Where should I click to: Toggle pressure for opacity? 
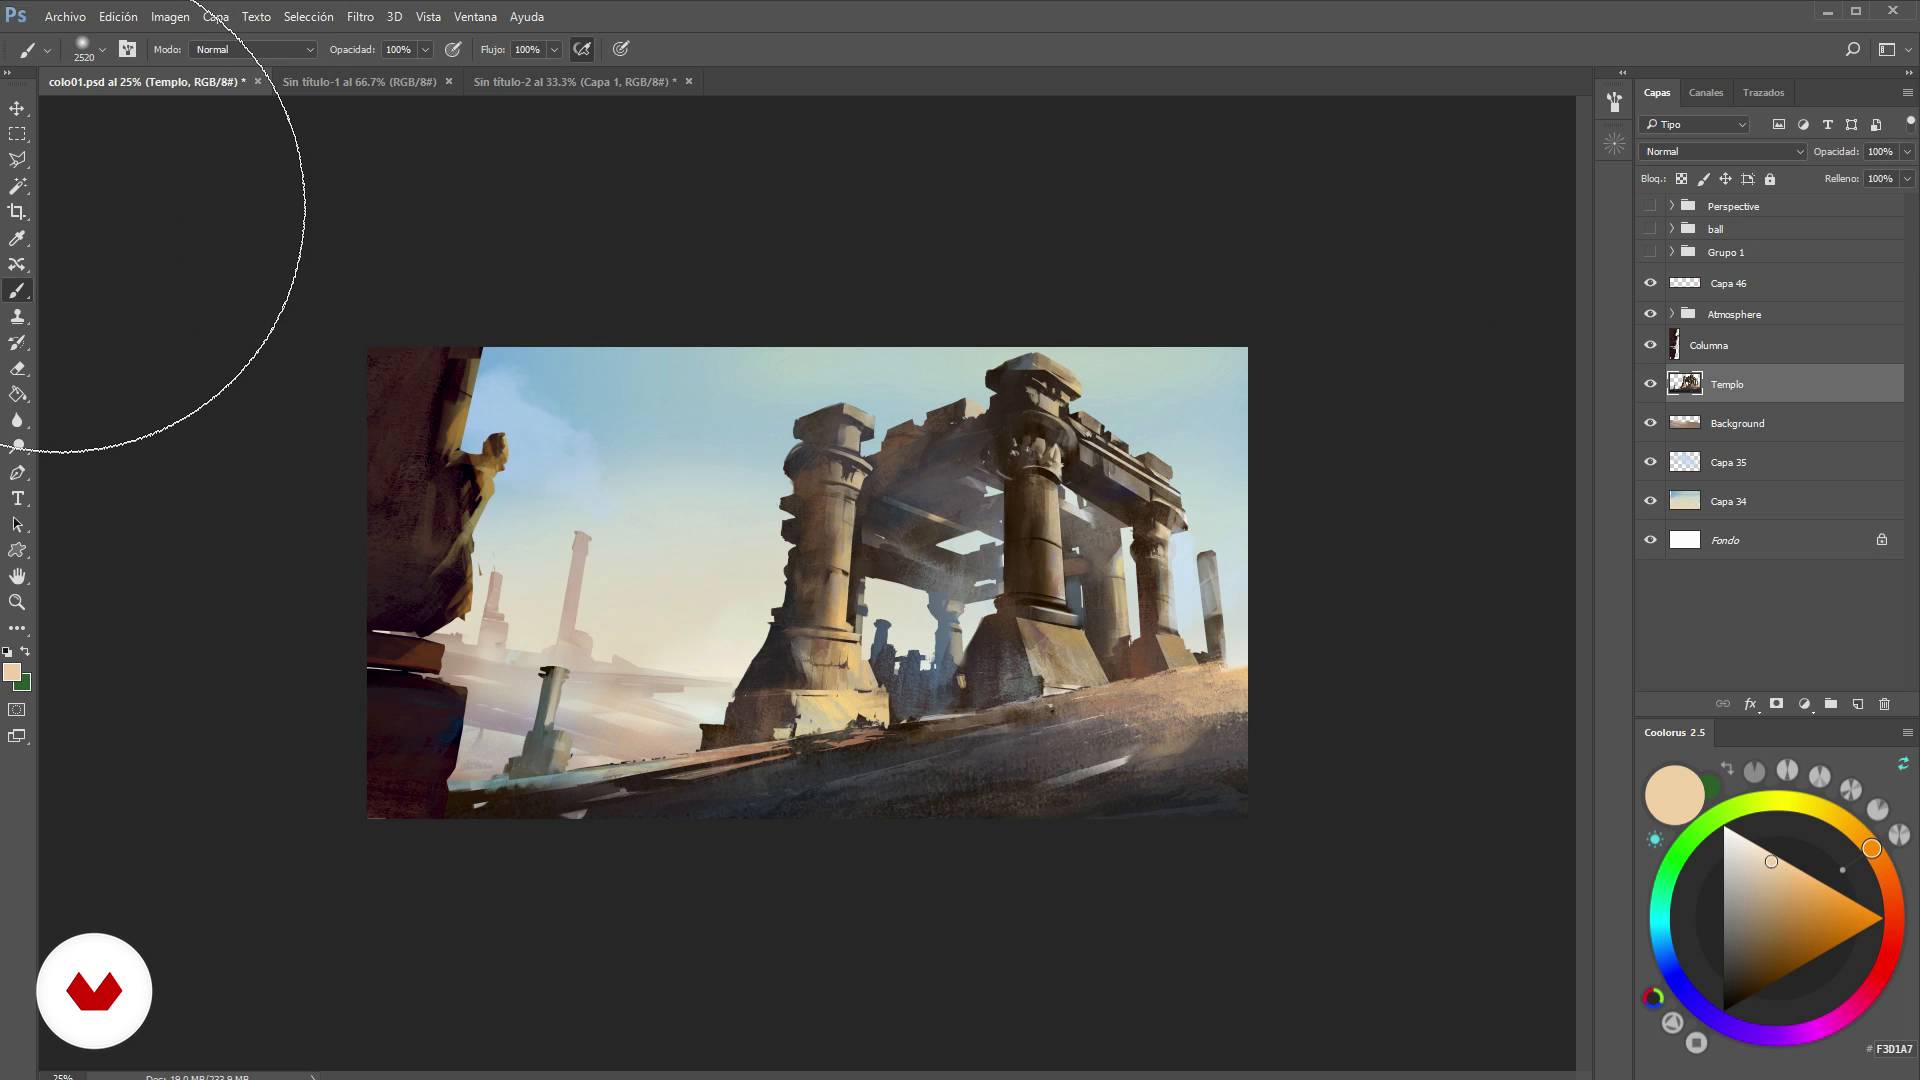pyautogui.click(x=453, y=49)
